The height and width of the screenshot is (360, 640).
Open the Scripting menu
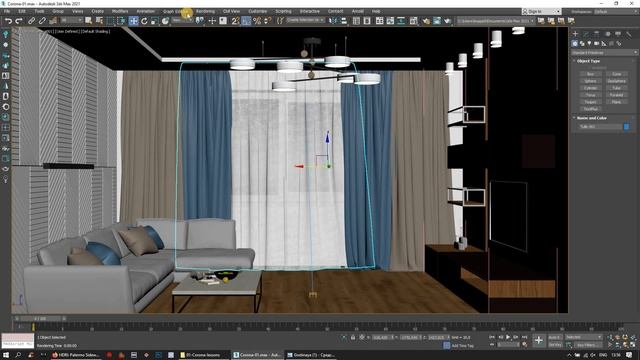(283, 11)
